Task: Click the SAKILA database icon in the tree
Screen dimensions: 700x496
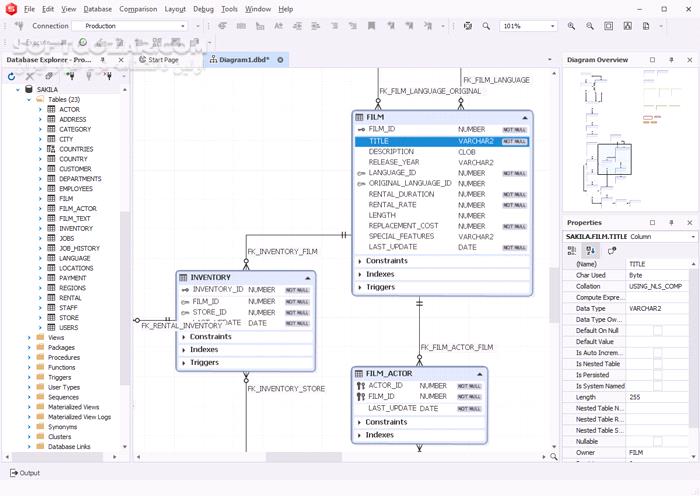Action: (29, 89)
